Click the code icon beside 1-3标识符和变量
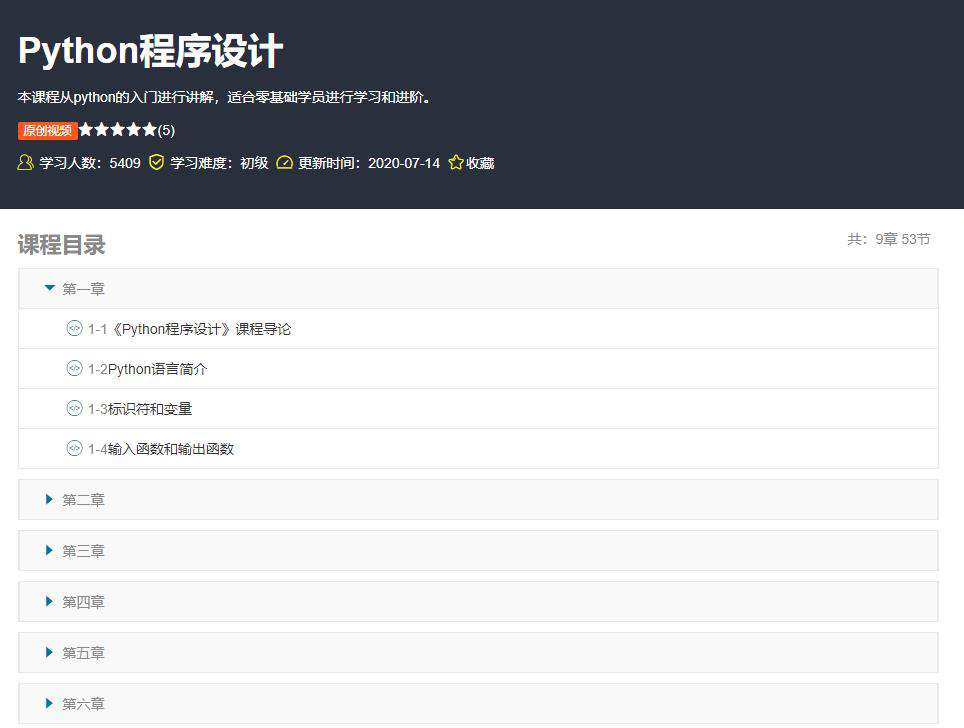The width and height of the screenshot is (964, 728). [74, 408]
